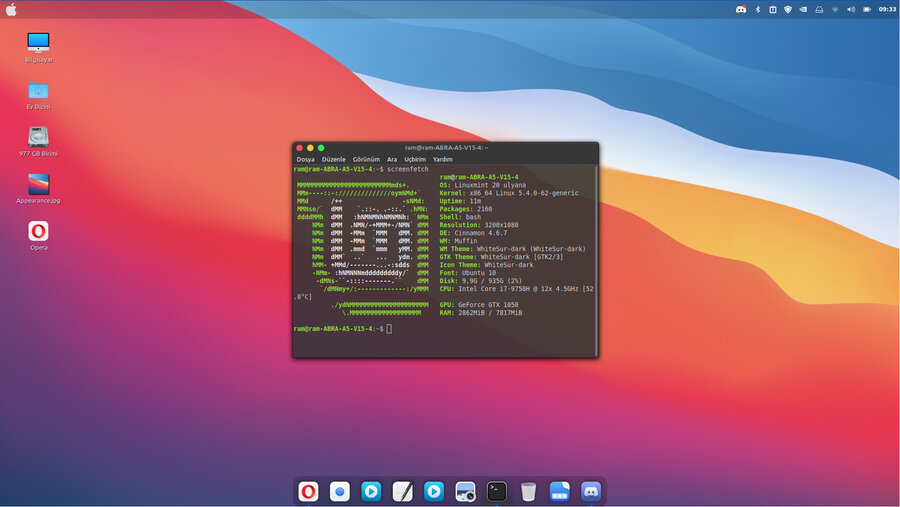Launch Discord from the dock
Screen dimensions: 900x507
(591, 491)
